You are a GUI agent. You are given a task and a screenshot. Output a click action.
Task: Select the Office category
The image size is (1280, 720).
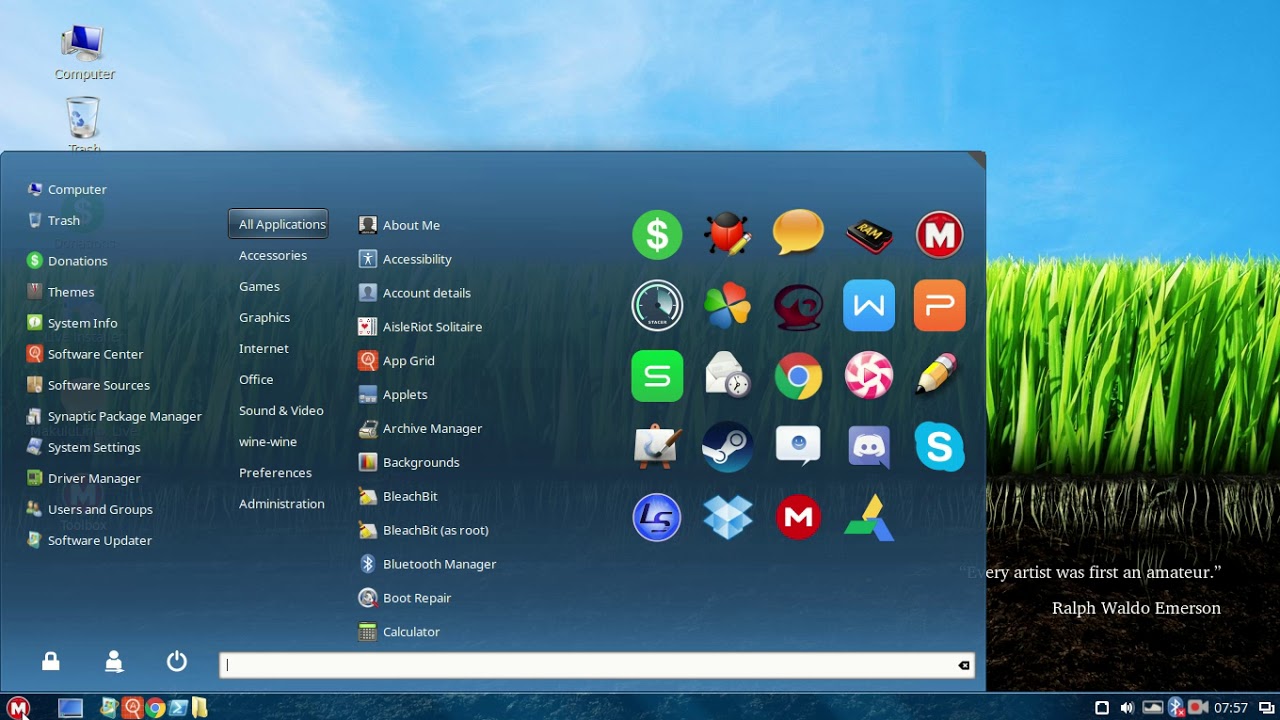(256, 379)
